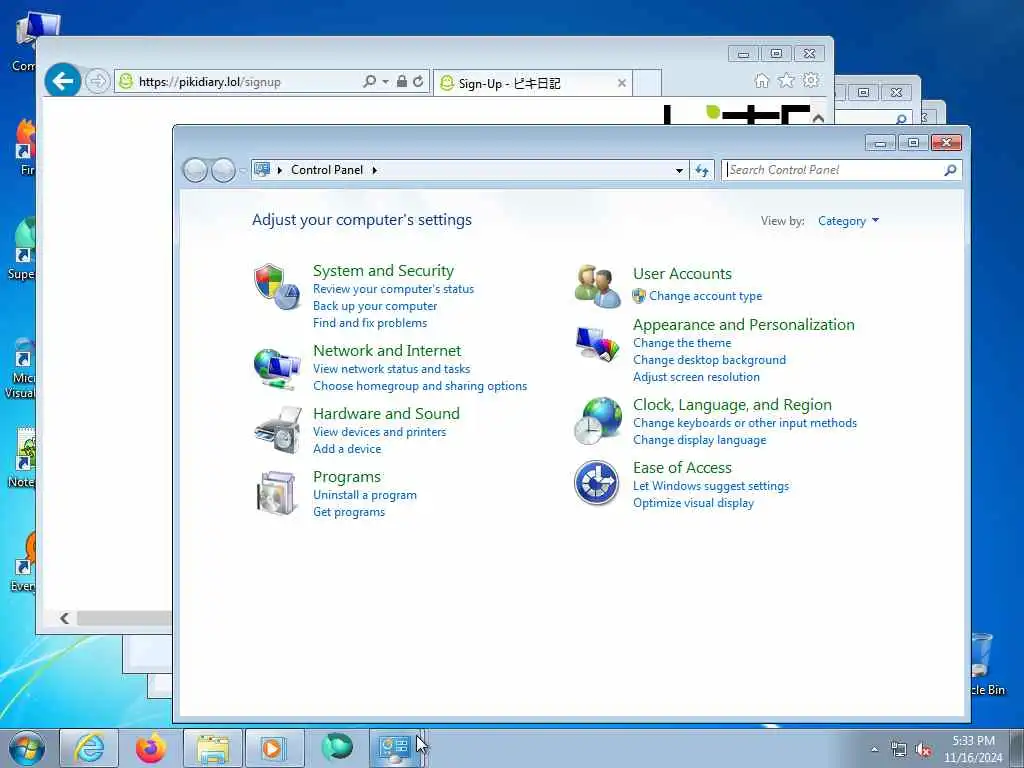Click the Control Panel breadcrumb label

tap(327, 170)
